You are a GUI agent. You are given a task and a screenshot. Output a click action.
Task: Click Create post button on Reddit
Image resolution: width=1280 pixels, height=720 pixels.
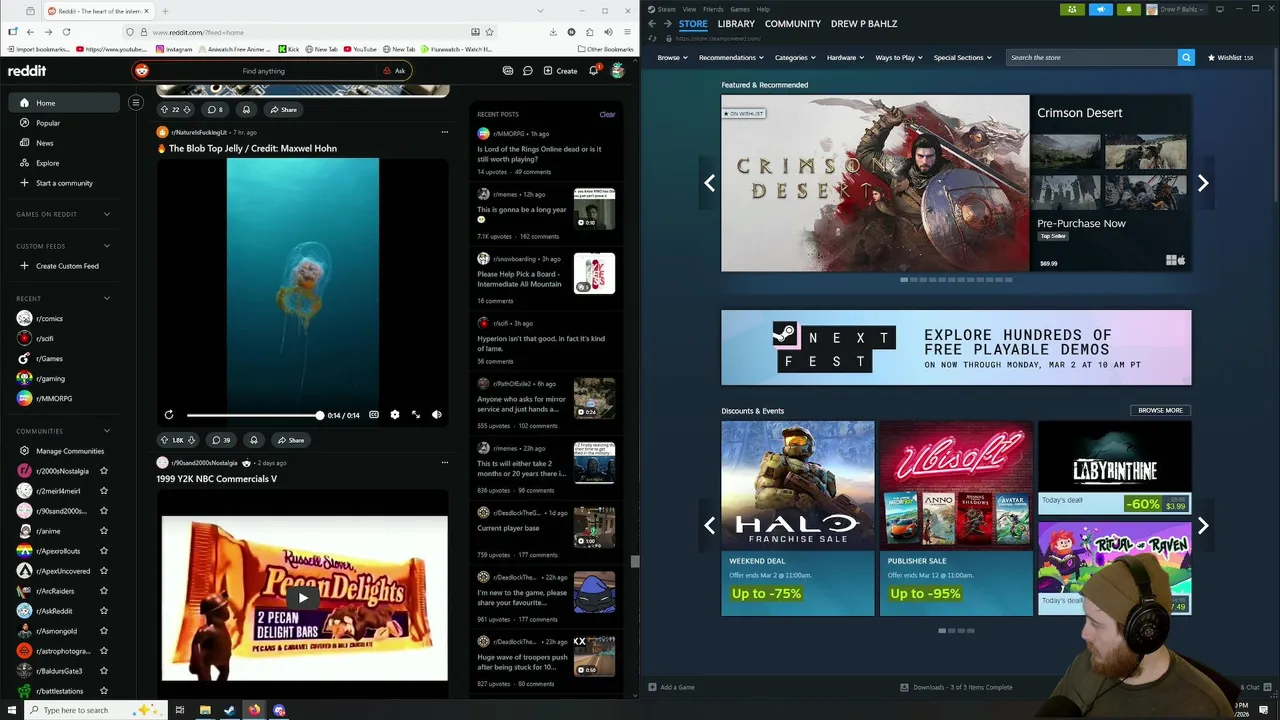pos(560,71)
